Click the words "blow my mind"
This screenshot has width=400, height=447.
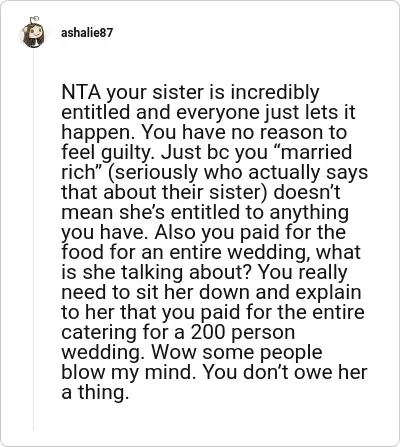click(x=128, y=372)
